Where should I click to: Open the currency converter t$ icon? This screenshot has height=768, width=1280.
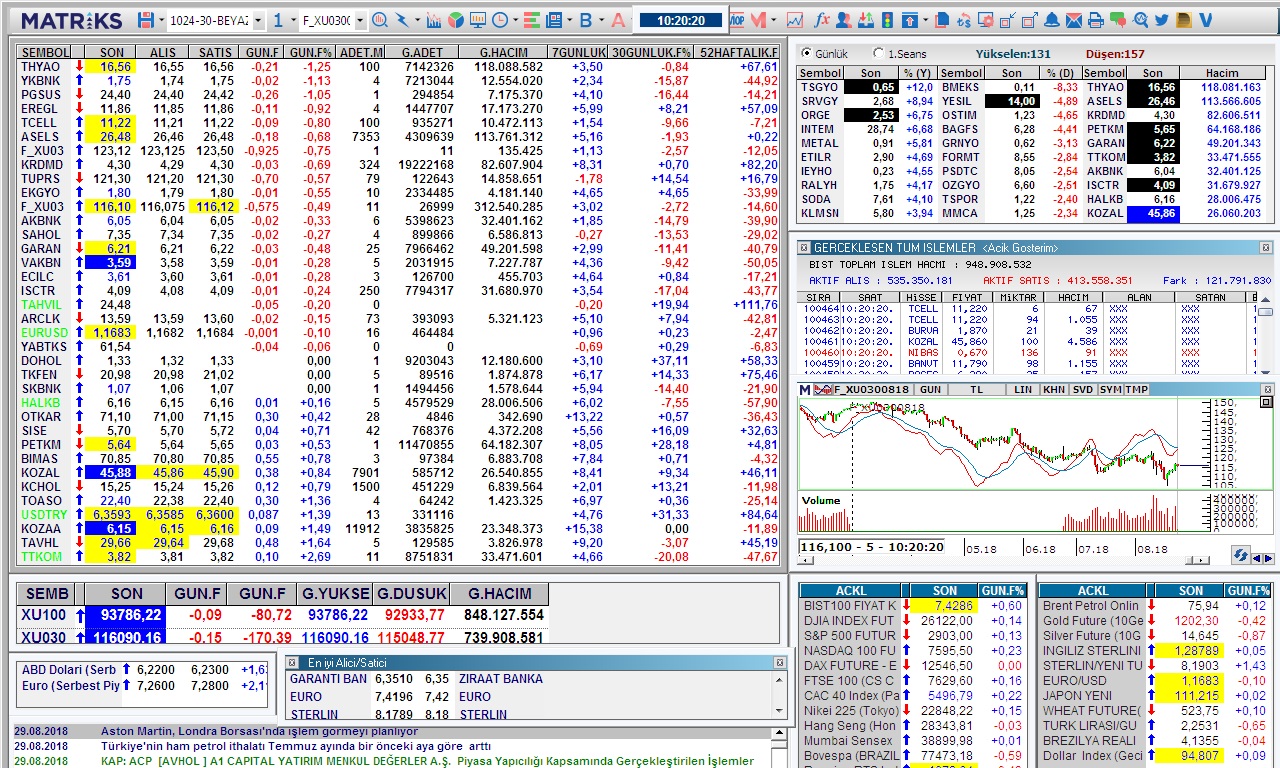[964, 20]
